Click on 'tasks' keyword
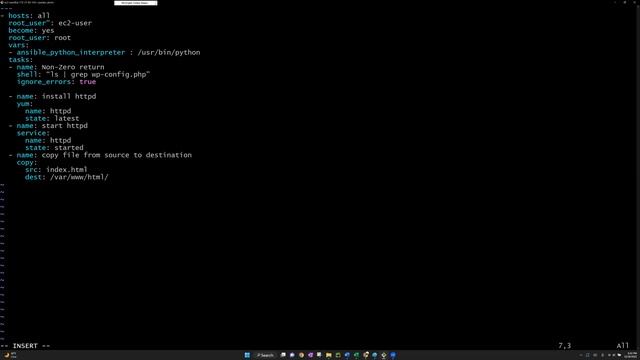The width and height of the screenshot is (640, 360). [19, 60]
